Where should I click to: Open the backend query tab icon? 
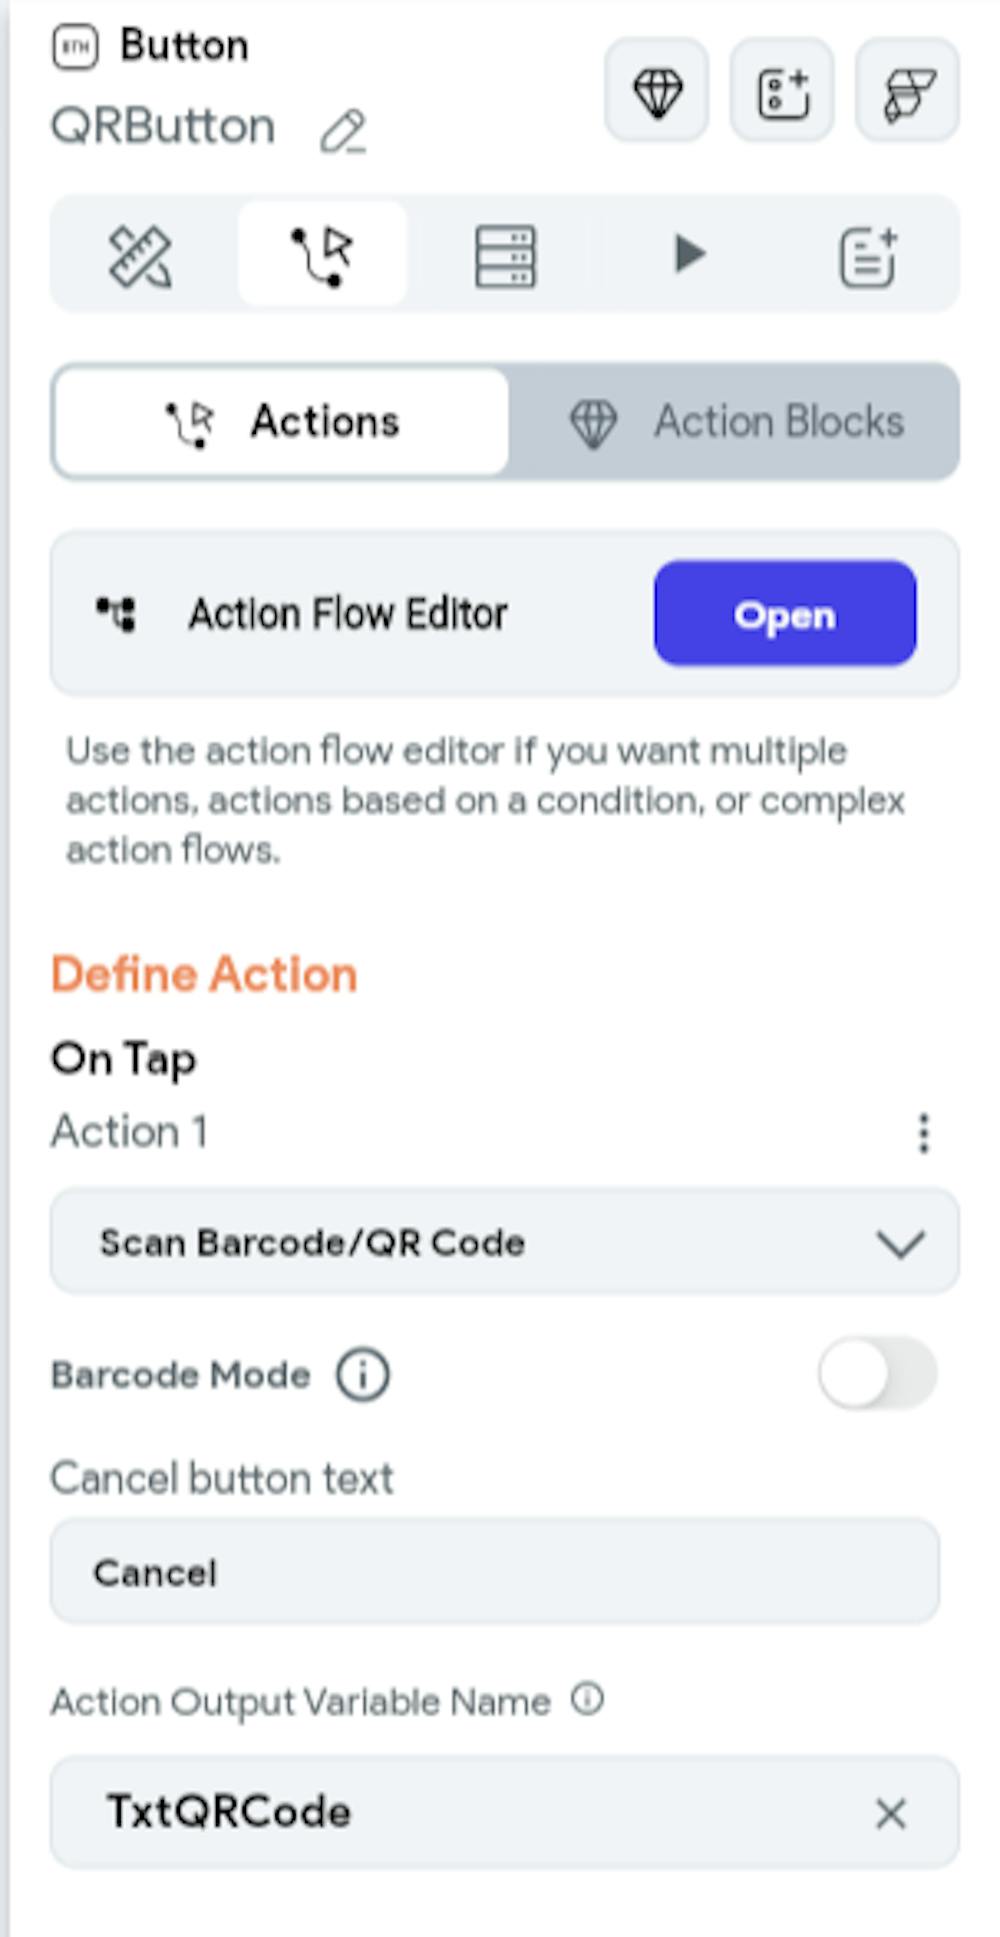(505, 255)
